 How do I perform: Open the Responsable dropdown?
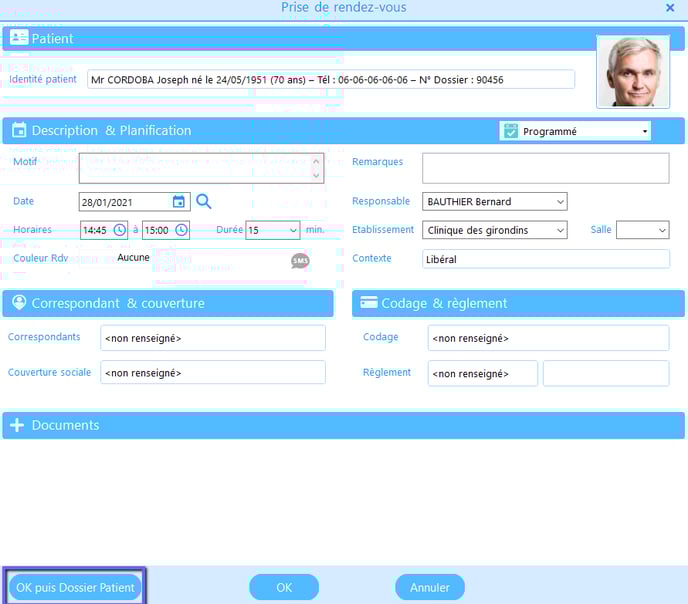[558, 202]
